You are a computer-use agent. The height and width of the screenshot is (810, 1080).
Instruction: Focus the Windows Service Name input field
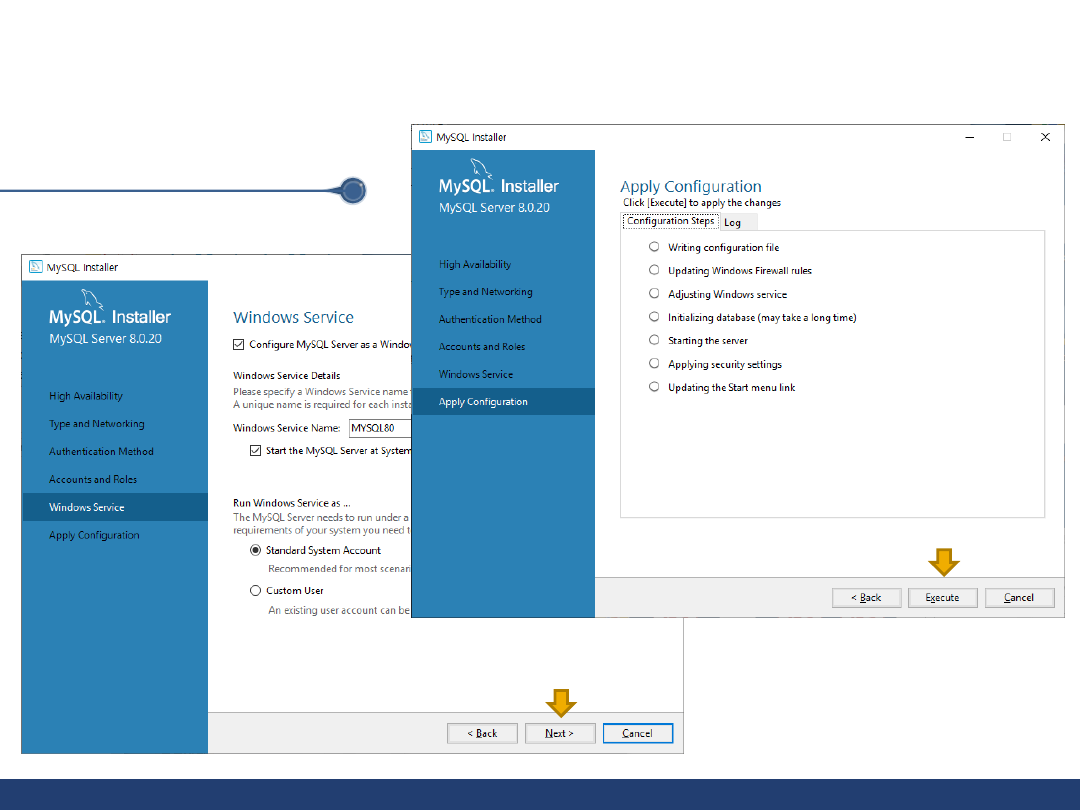[380, 428]
